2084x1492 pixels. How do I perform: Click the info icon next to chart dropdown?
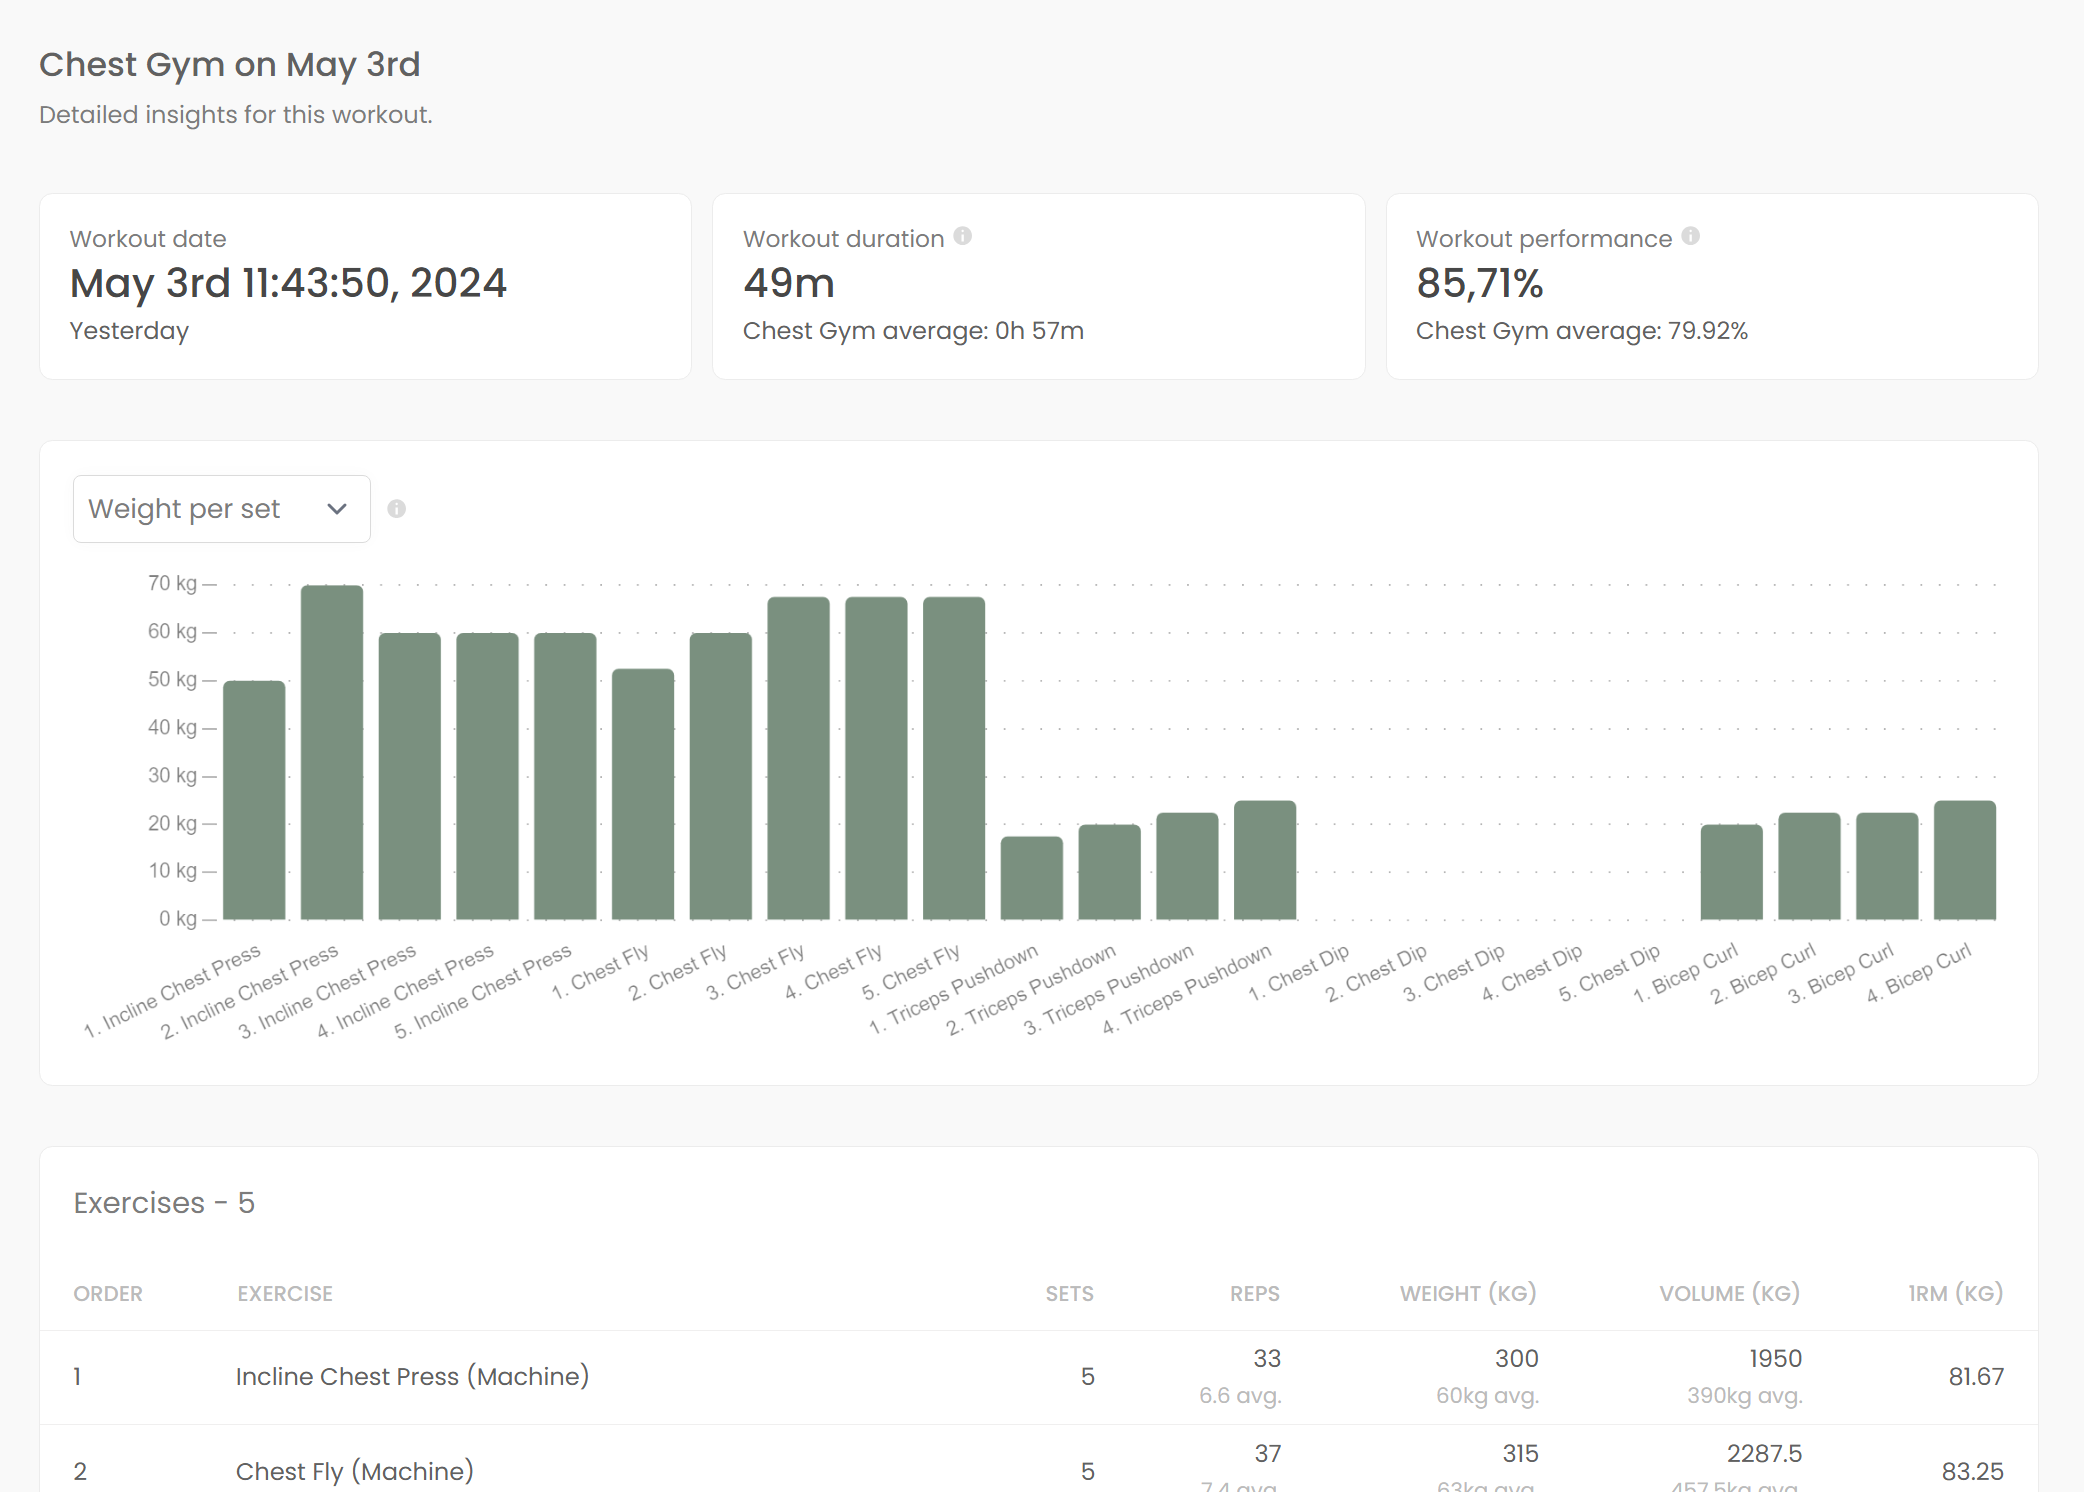(x=396, y=509)
